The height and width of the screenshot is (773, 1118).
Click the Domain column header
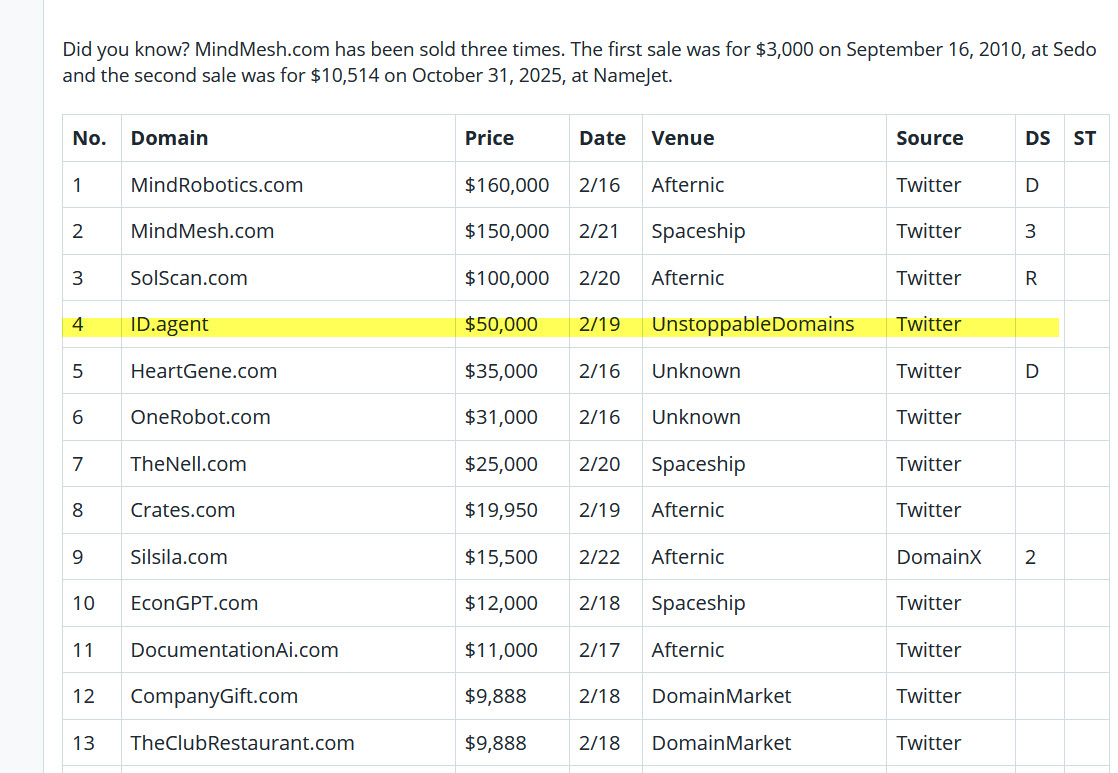click(x=169, y=138)
